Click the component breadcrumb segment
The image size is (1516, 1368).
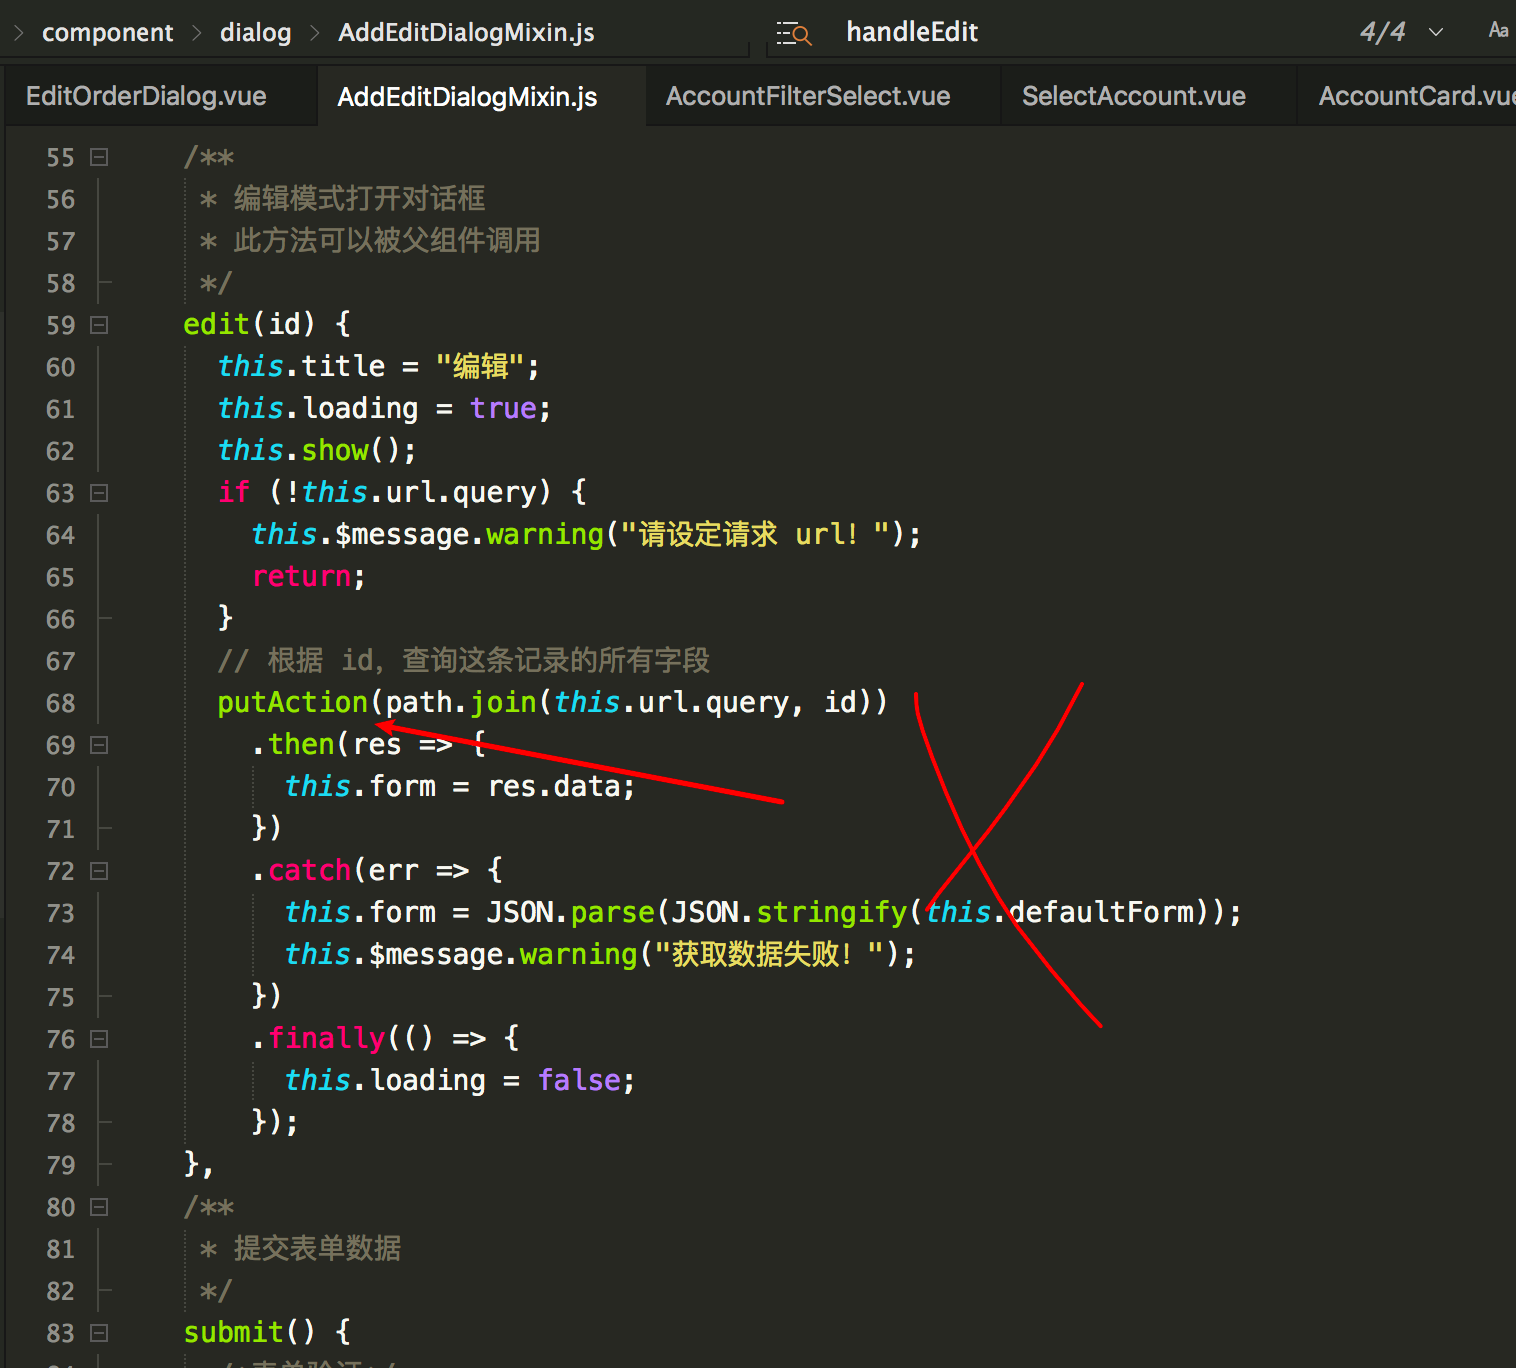point(107,32)
